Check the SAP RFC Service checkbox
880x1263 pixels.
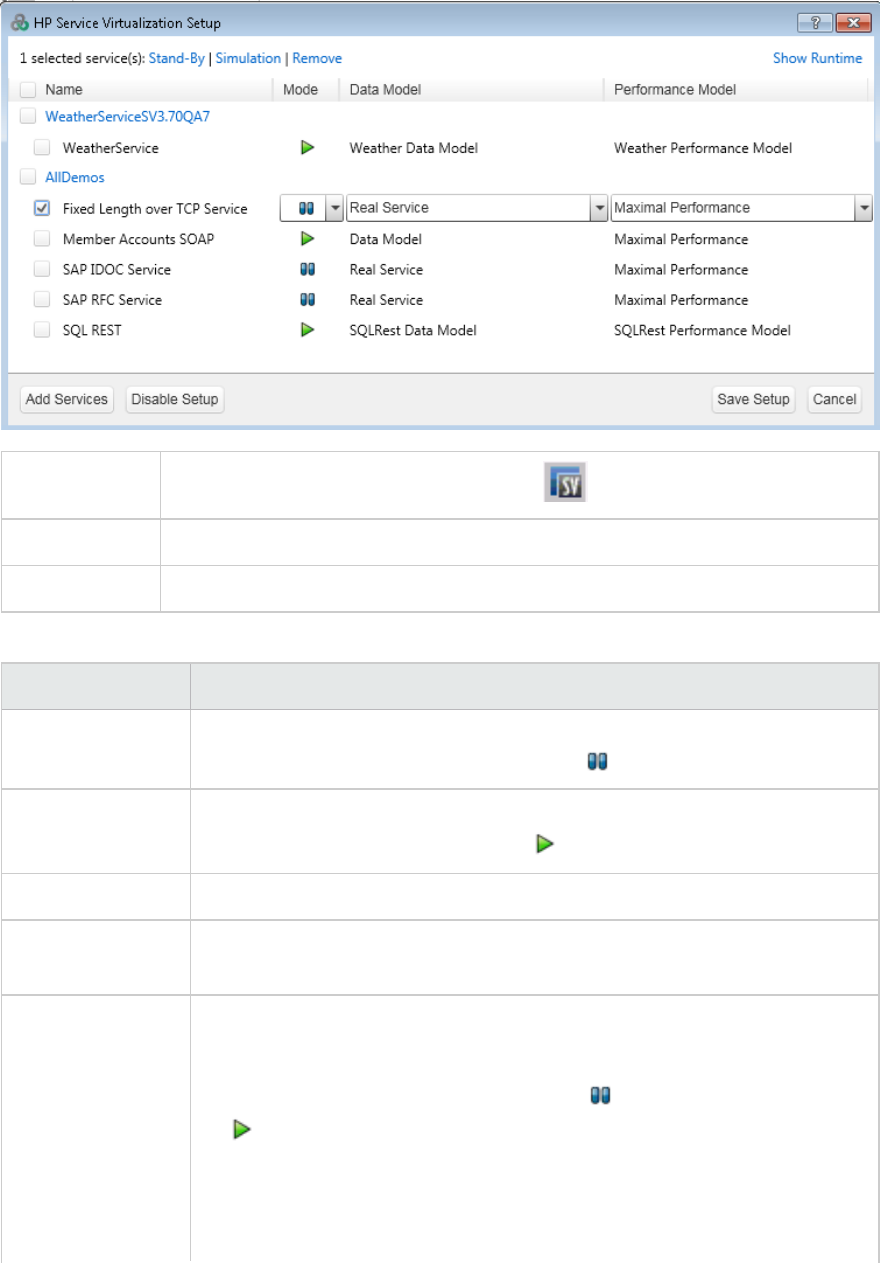click(42, 300)
